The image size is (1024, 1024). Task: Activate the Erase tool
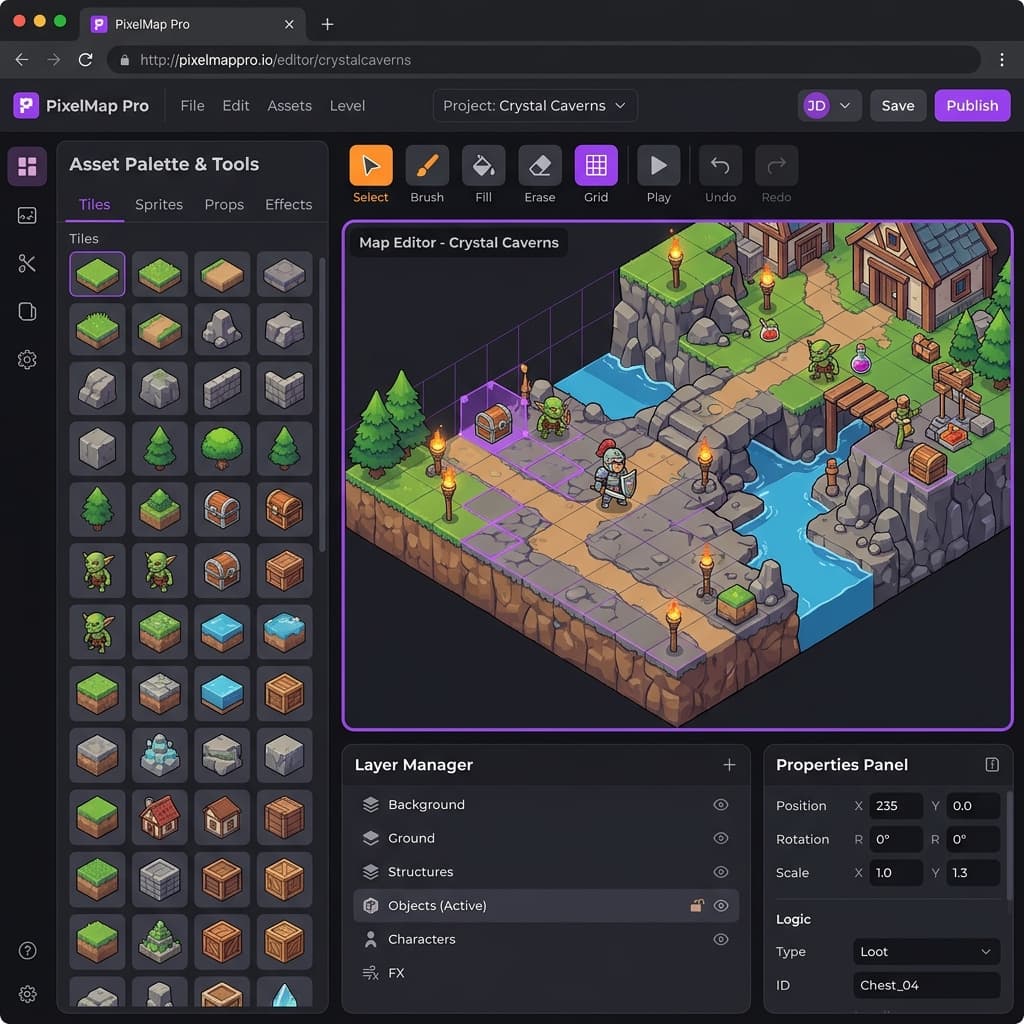click(x=539, y=166)
